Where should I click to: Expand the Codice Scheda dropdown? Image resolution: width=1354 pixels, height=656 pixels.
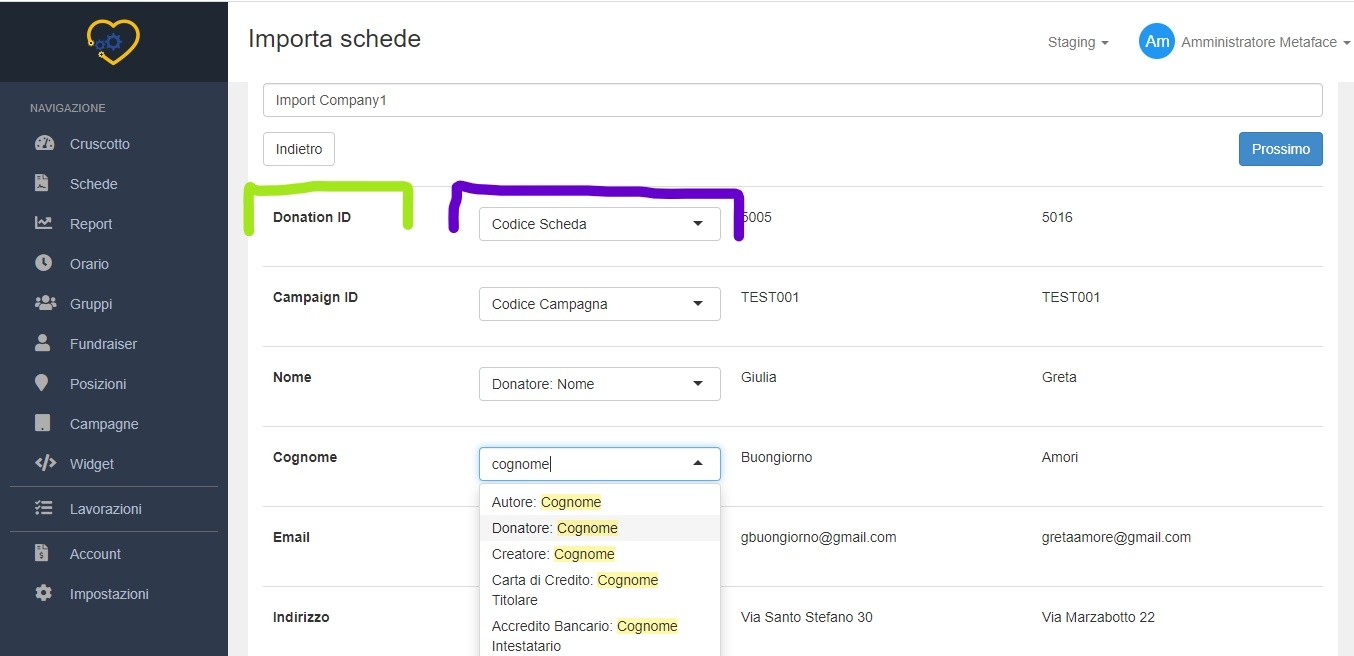click(x=599, y=224)
